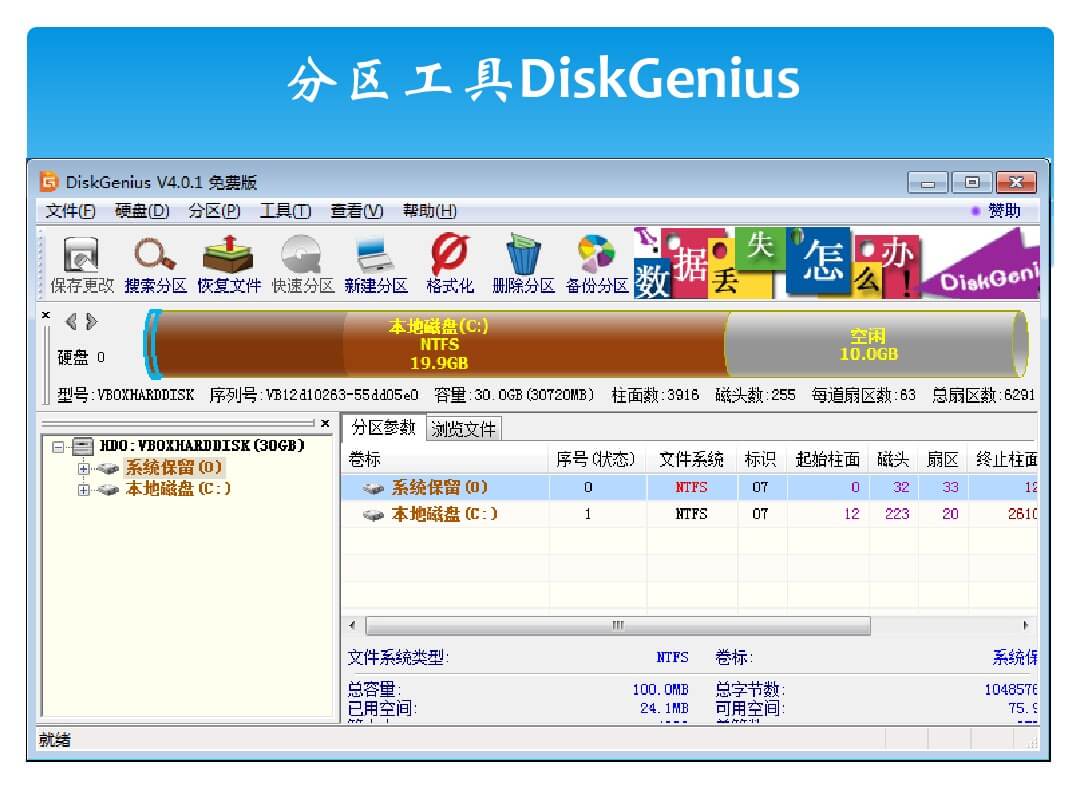
Task: Select the 空闲 10.0GB free space bar
Action: click(868, 345)
